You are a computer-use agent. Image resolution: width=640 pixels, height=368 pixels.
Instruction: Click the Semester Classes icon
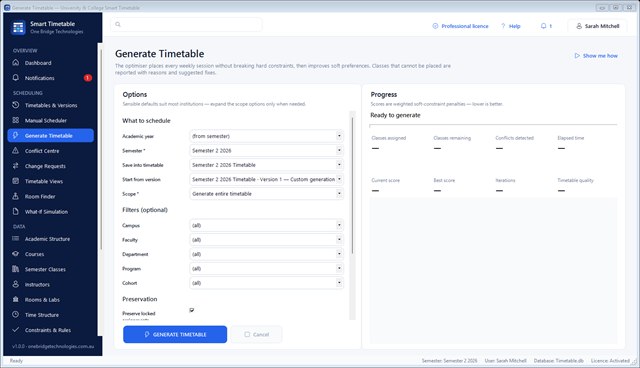[16, 269]
